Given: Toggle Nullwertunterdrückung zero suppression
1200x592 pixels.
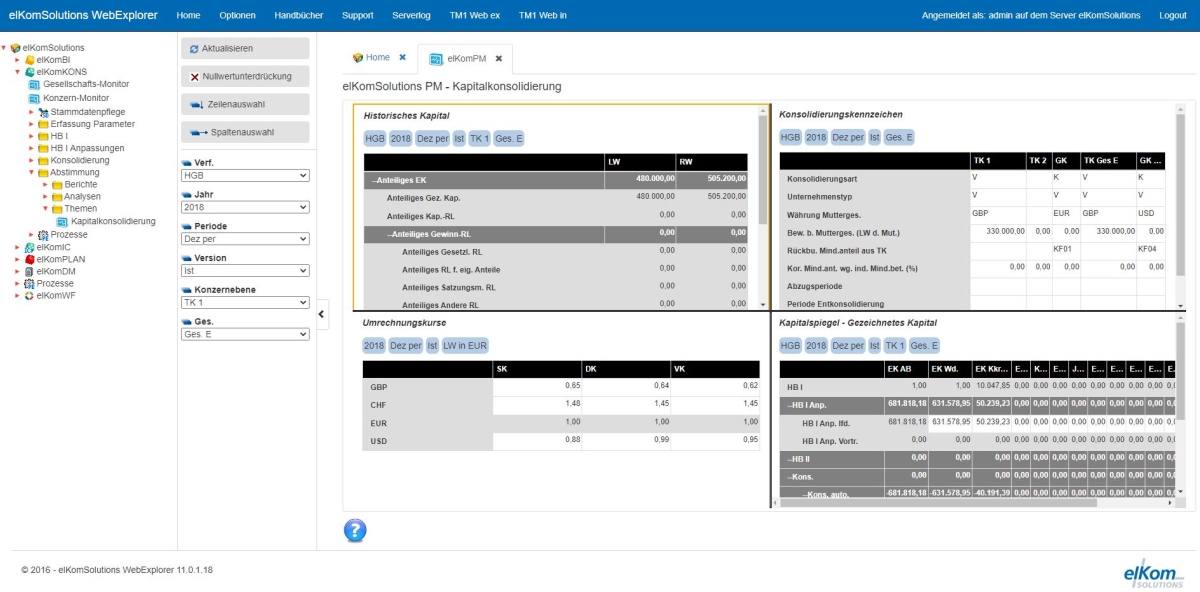Looking at the screenshot, I should [x=245, y=76].
